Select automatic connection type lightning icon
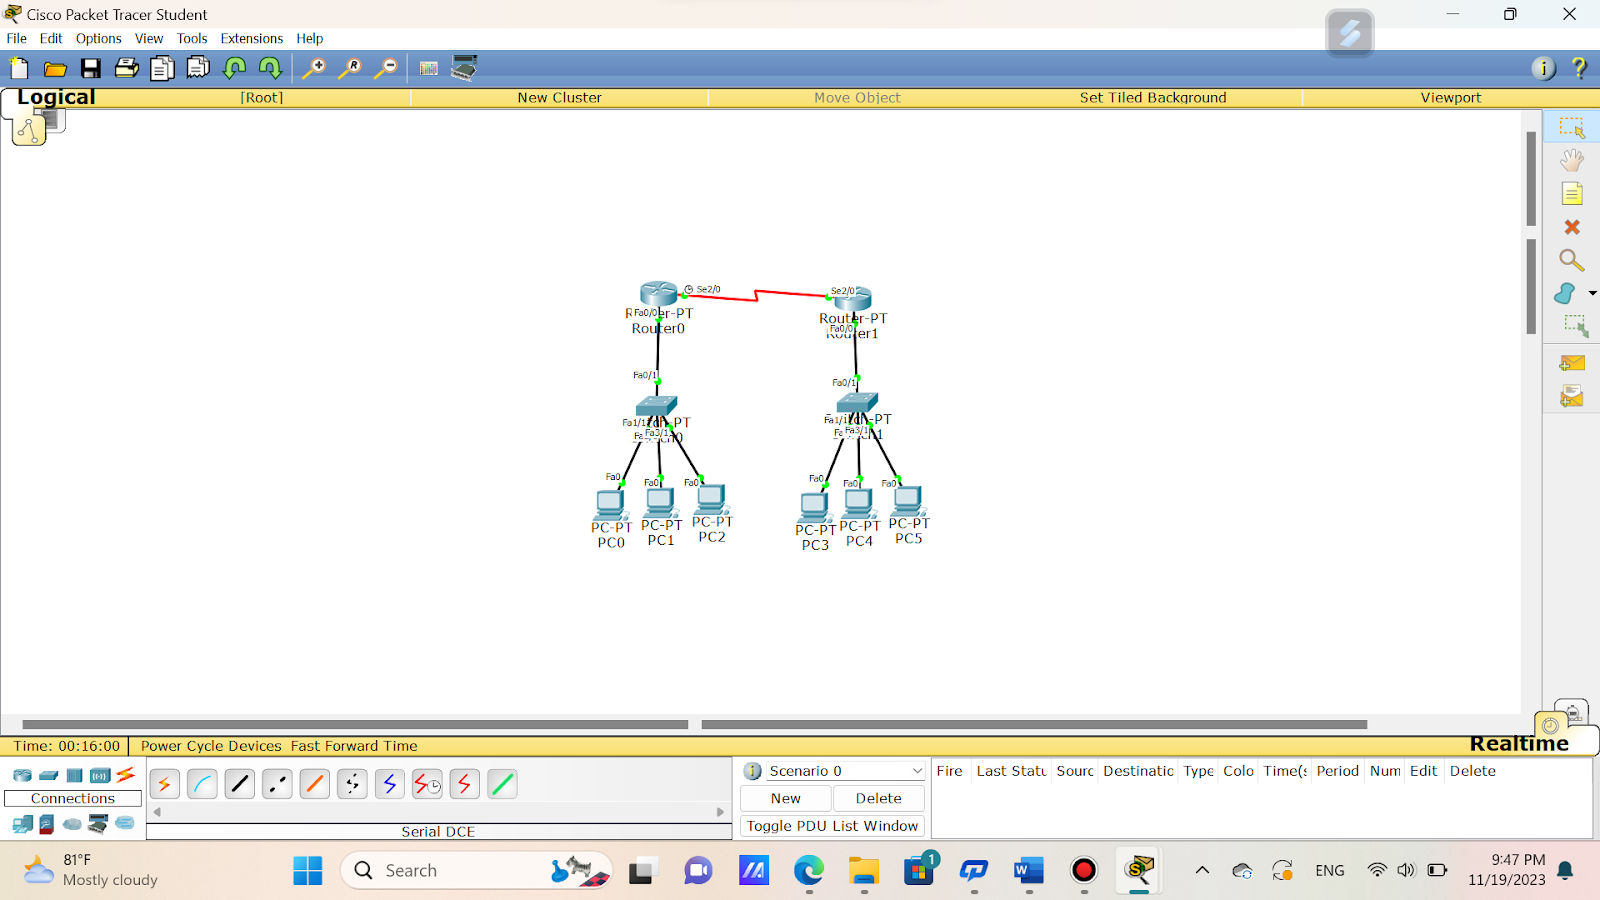This screenshot has width=1600, height=900. pyautogui.click(x=165, y=784)
